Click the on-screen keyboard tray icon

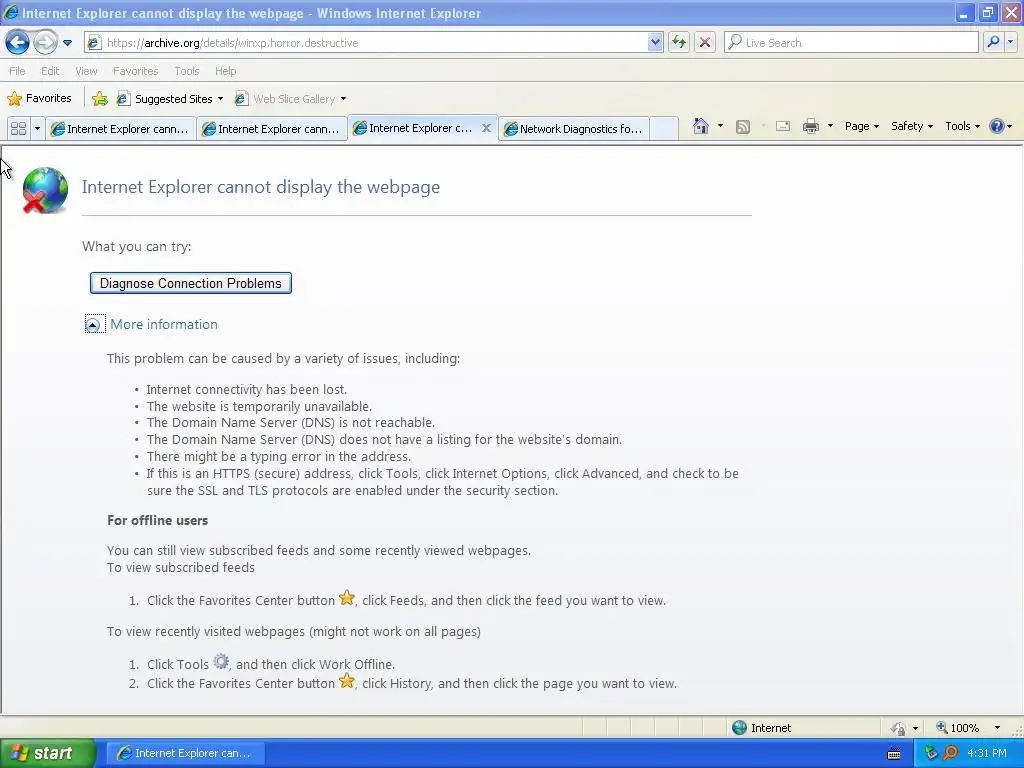click(894, 754)
